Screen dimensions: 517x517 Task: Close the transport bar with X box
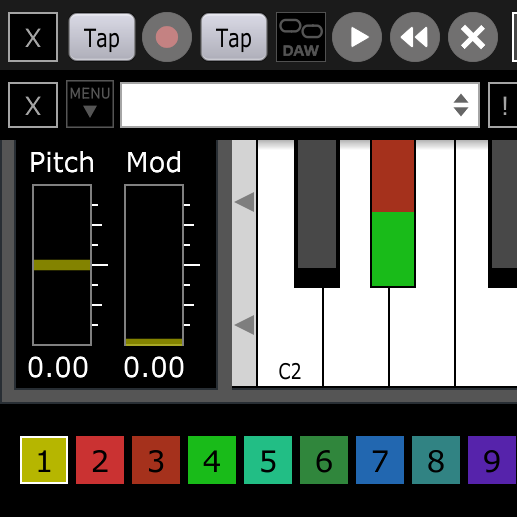click(x=33, y=37)
